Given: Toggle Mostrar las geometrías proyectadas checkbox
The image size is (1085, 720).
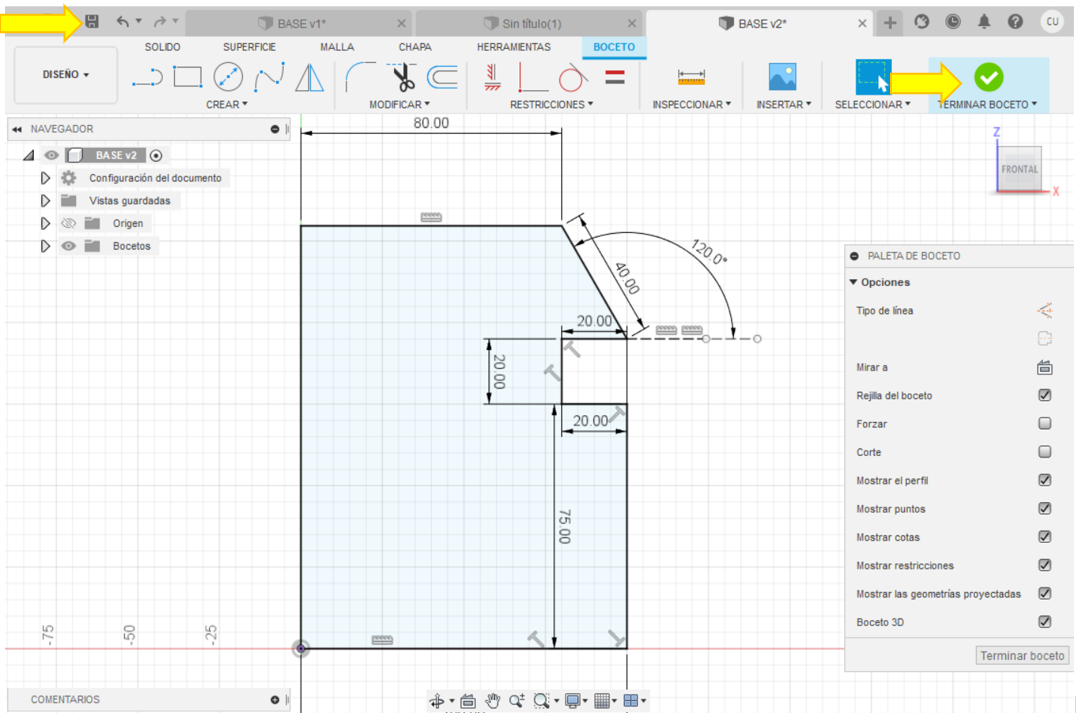Looking at the screenshot, I should coord(1045,593).
